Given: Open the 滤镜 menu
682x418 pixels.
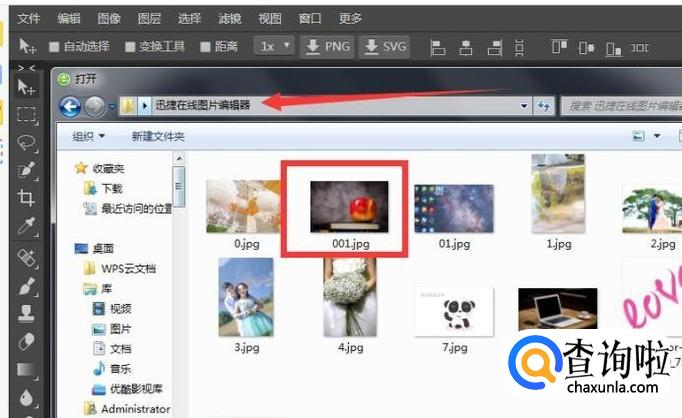Looking at the screenshot, I should [x=230, y=18].
